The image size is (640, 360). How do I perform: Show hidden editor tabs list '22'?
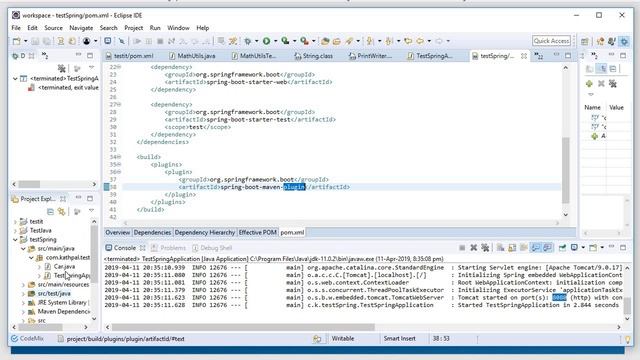(x=539, y=56)
